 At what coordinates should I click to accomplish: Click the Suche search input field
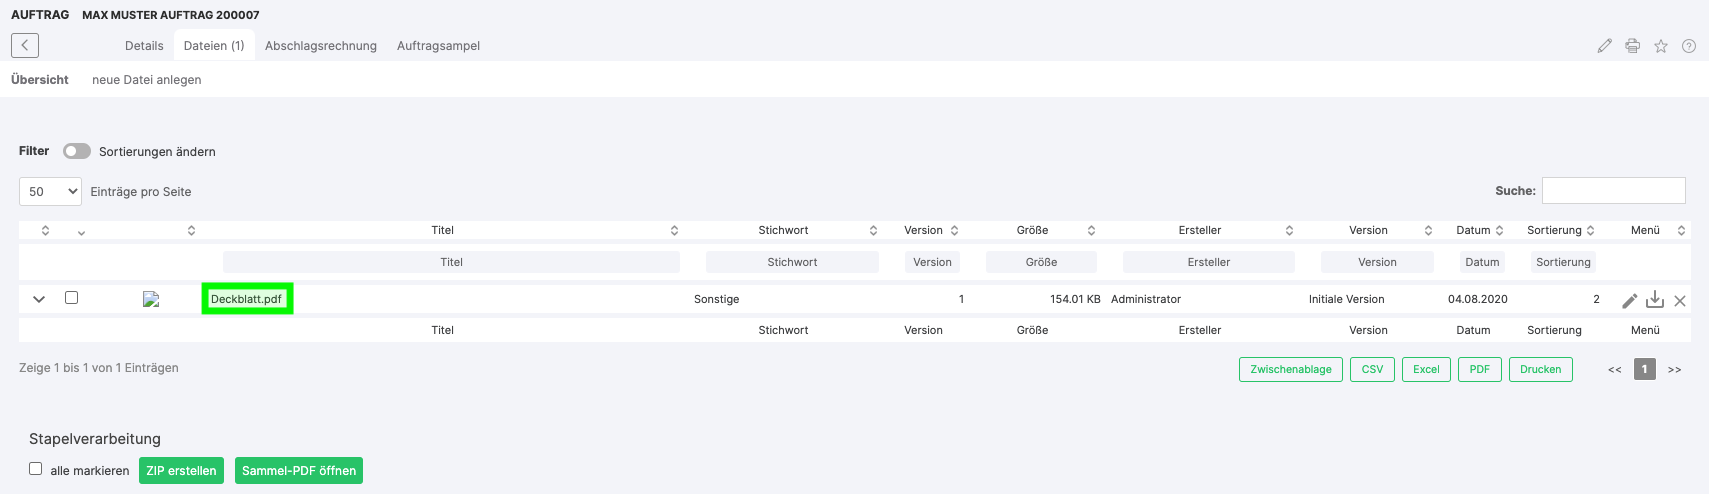1613,190
